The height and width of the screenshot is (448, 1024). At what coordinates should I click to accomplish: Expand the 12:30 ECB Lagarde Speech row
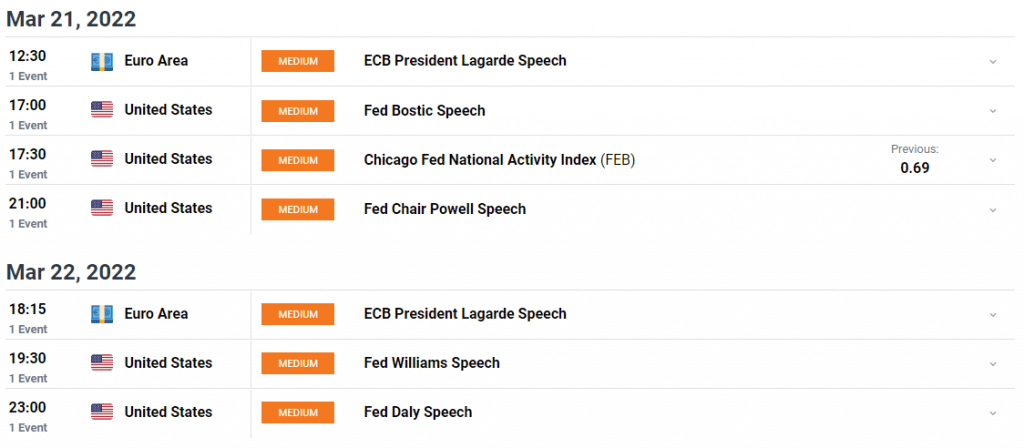point(993,62)
